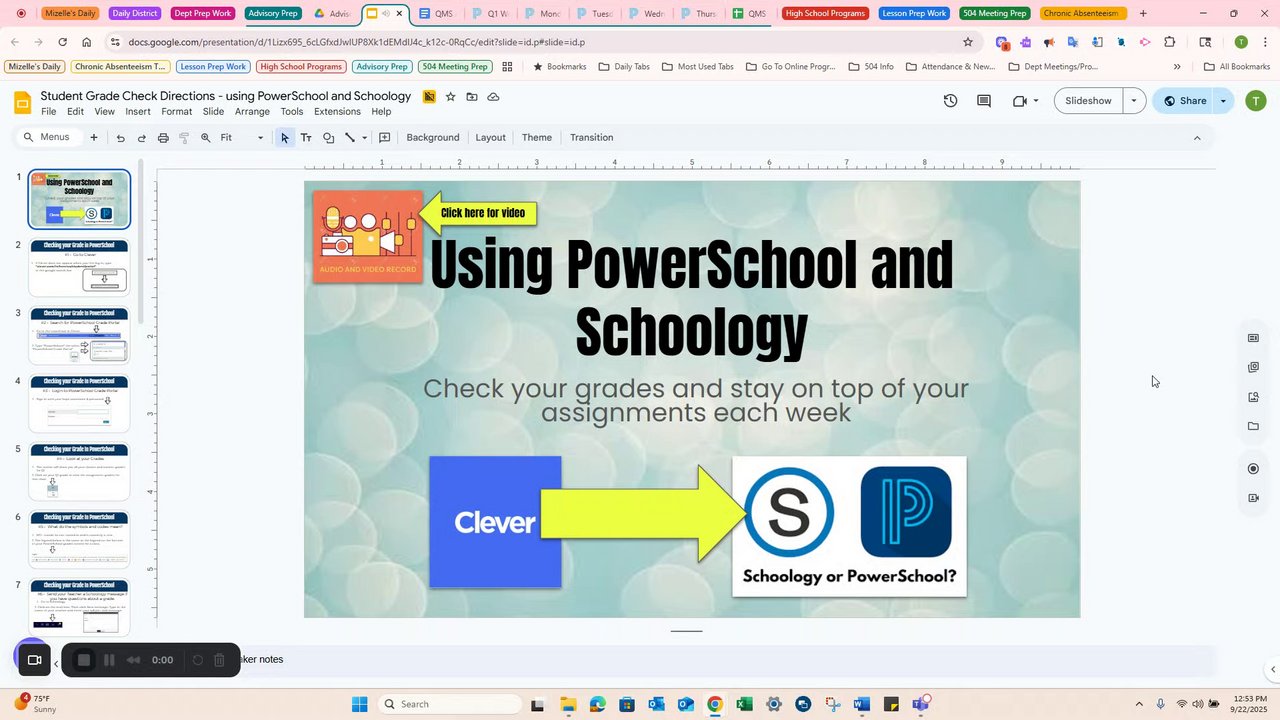This screenshot has height=720, width=1280.
Task: Collapse the toolbar with the up chevron
Action: tap(1197, 138)
